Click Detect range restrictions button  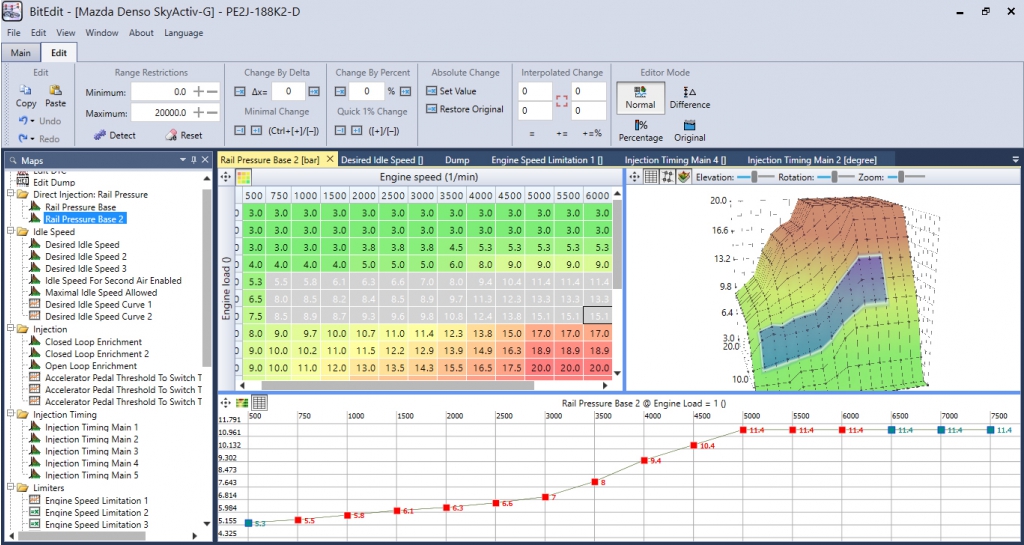click(114, 135)
